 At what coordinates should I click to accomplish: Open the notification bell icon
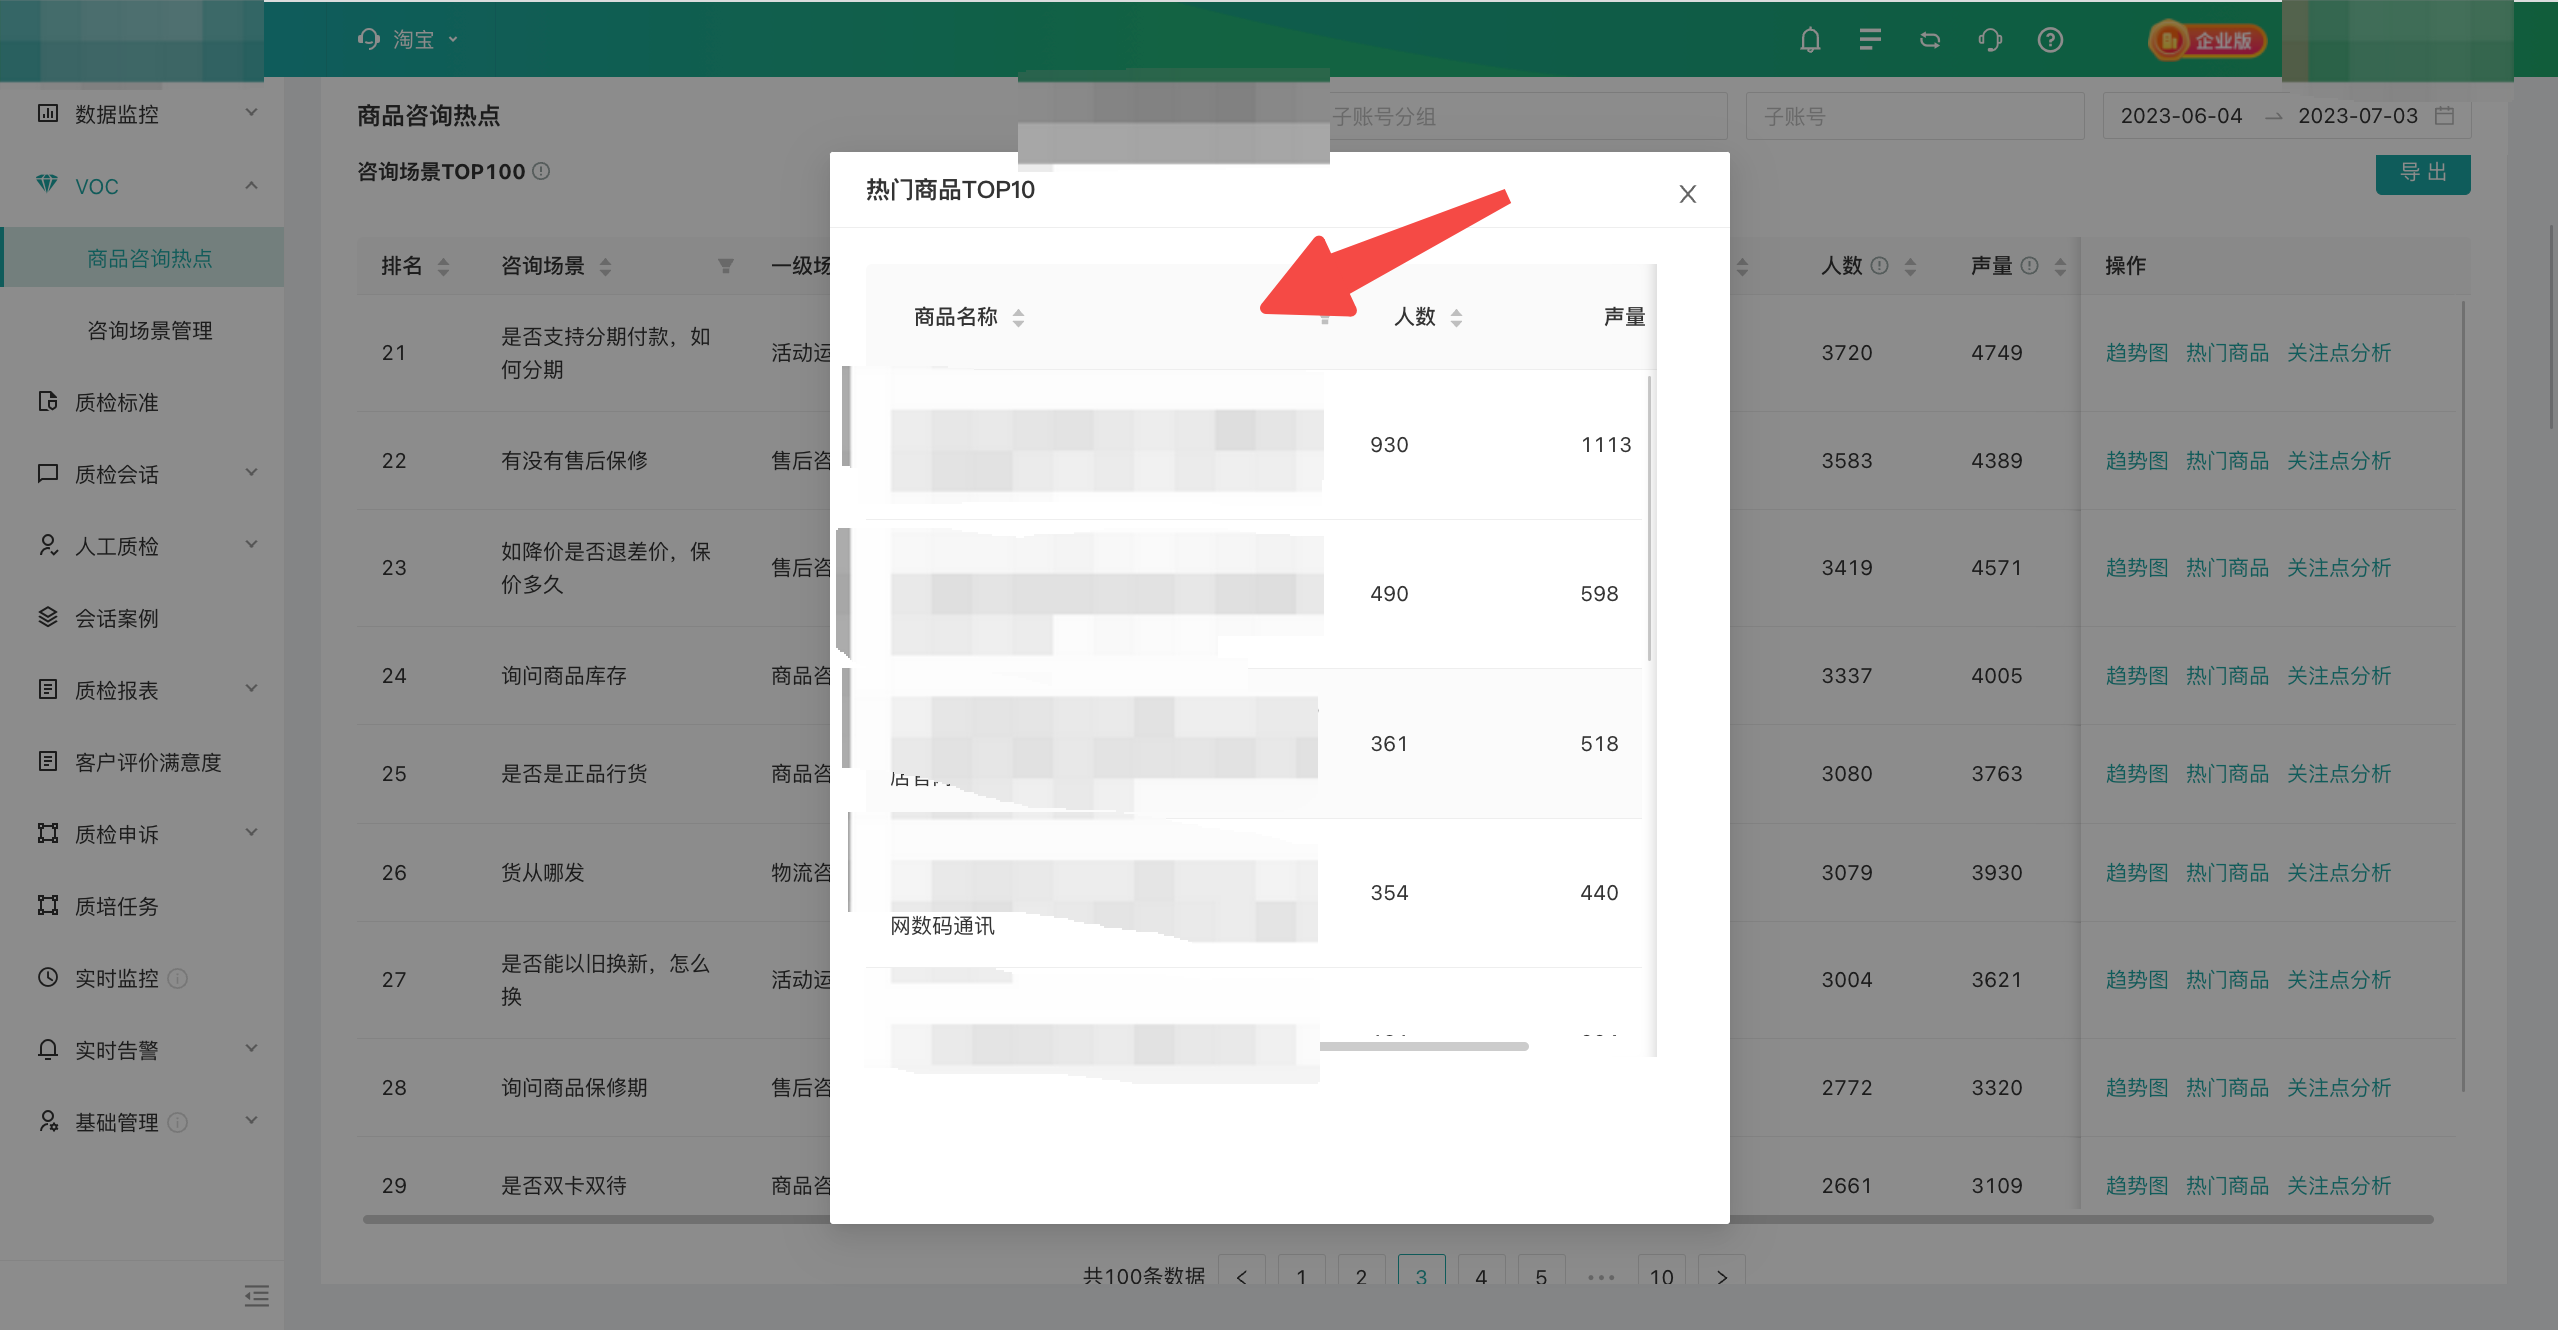point(1810,40)
